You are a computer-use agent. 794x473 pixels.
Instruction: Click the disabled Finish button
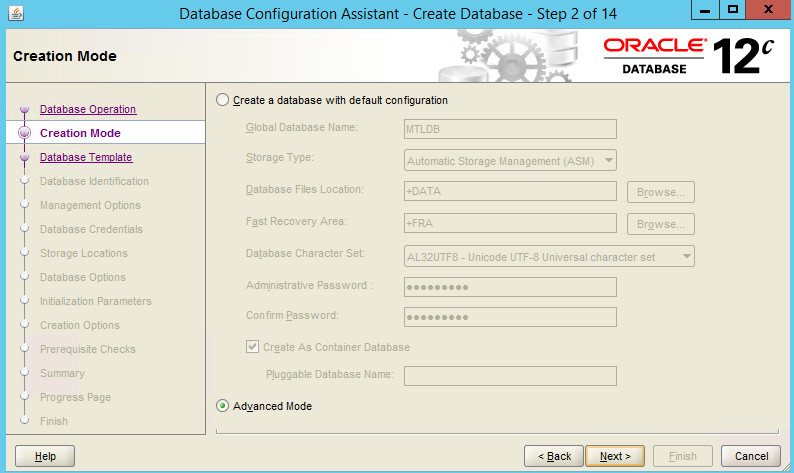click(x=683, y=456)
